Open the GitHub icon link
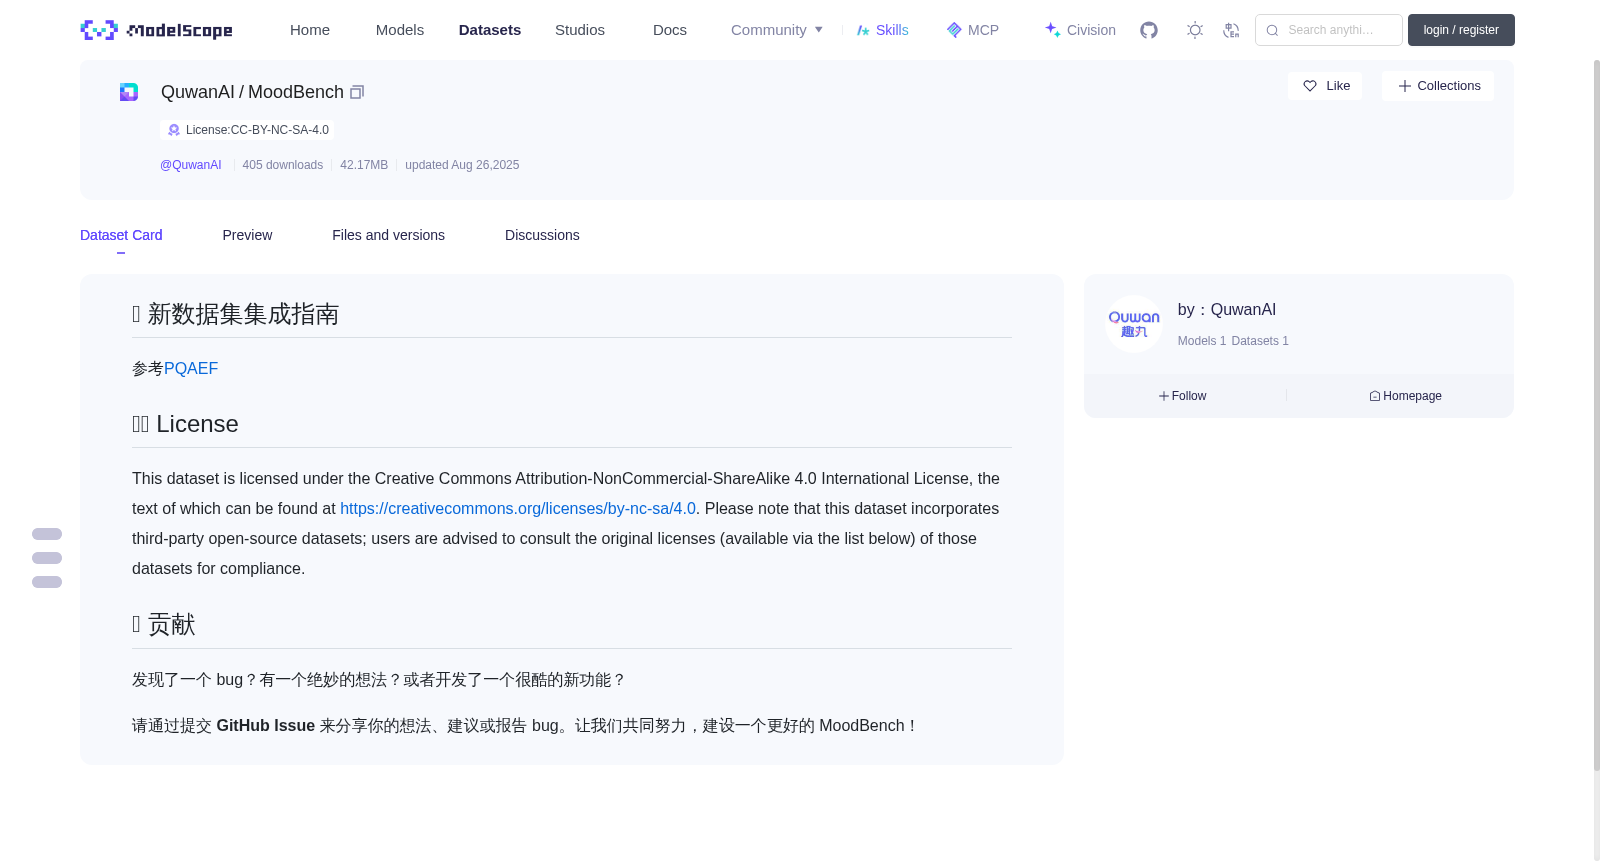Screen dimensions: 1600x861 coord(1149,30)
